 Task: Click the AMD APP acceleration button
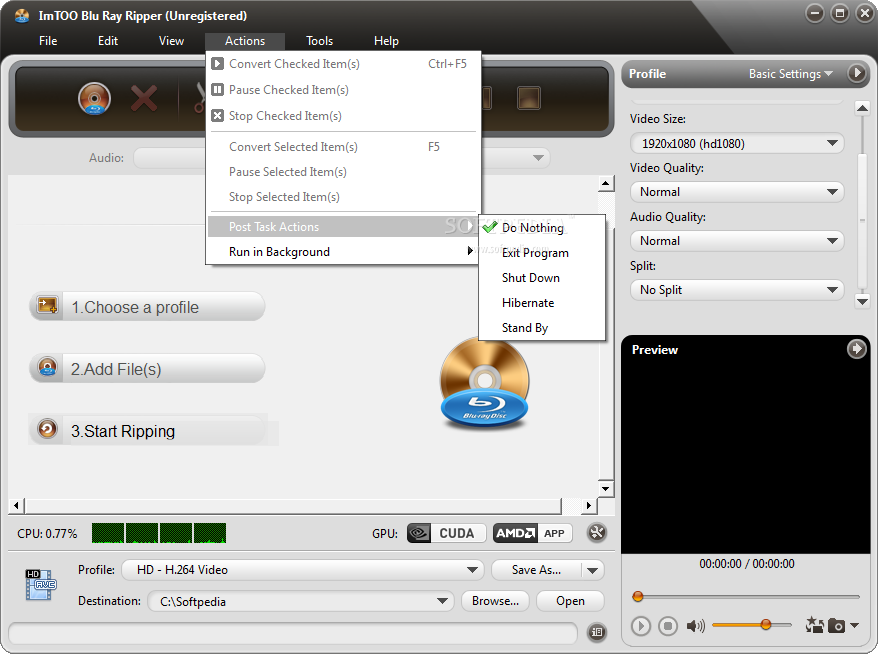click(x=532, y=533)
